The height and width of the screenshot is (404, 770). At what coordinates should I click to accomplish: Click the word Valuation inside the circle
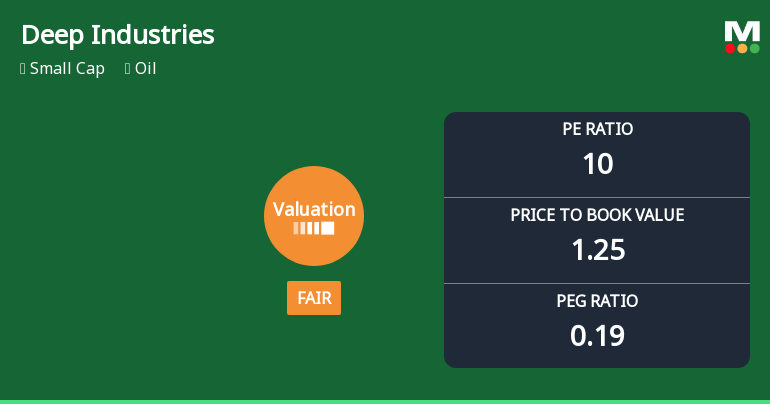(x=314, y=209)
